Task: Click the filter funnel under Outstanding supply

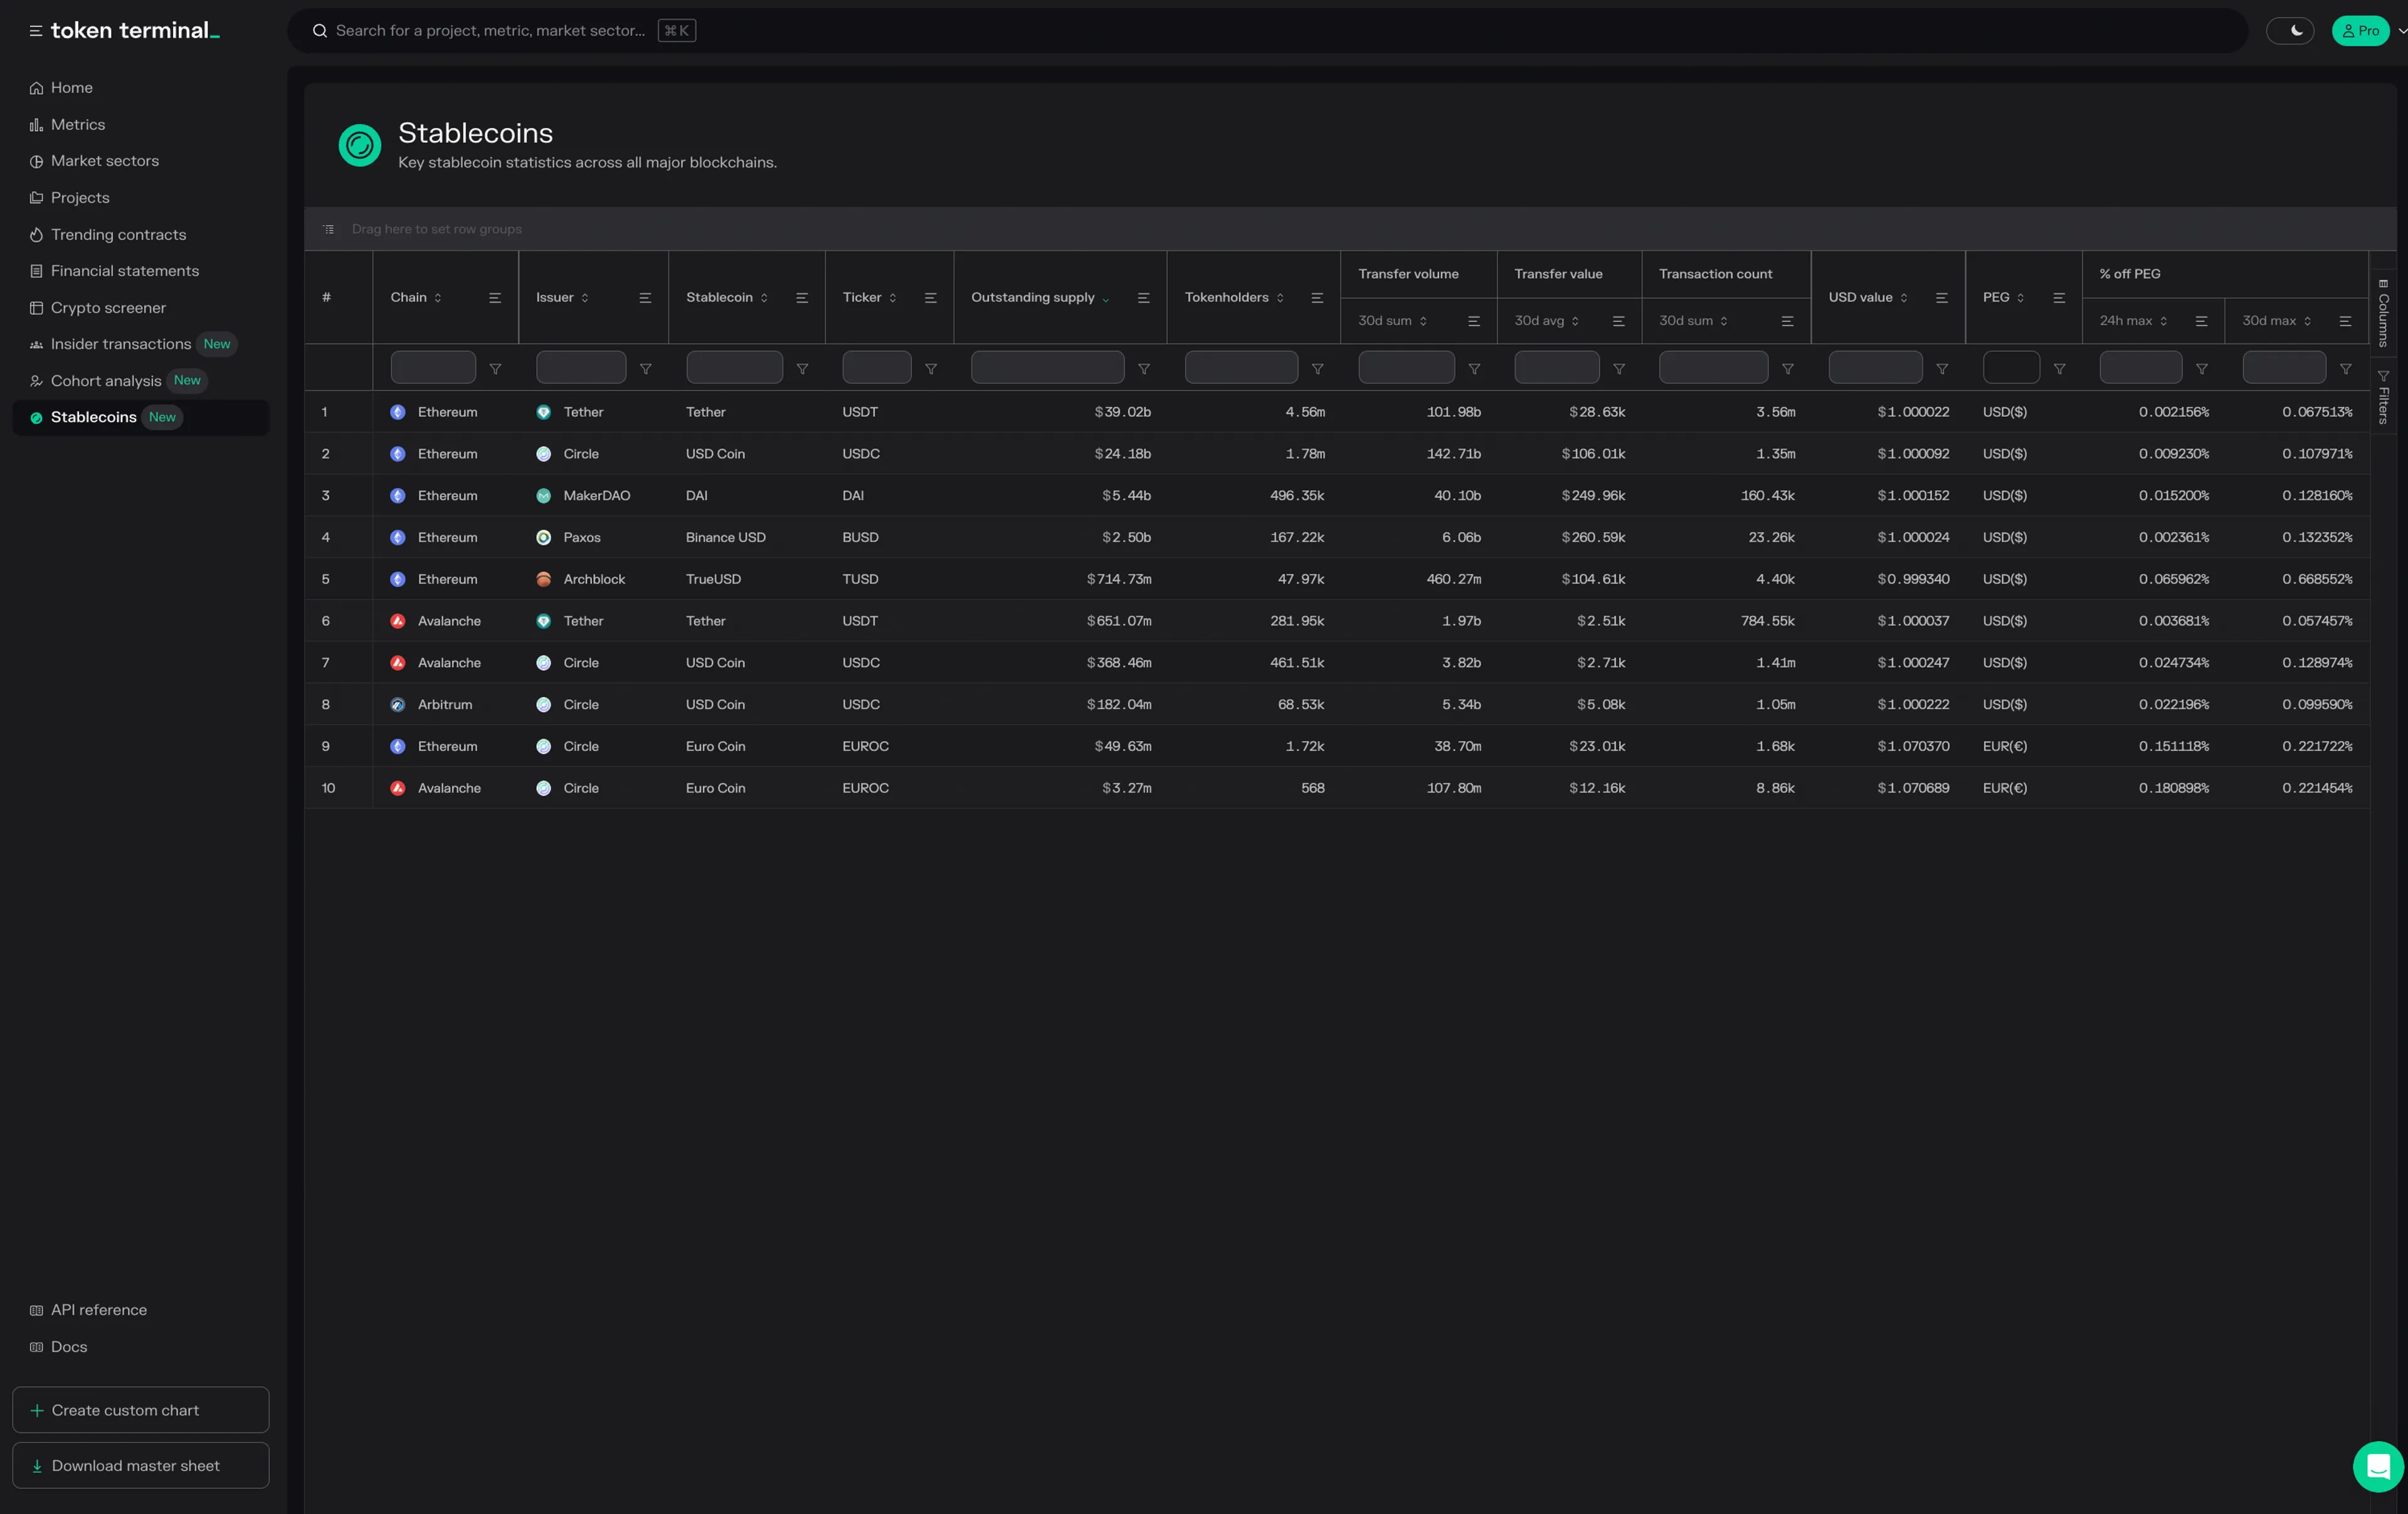Action: (x=1144, y=369)
